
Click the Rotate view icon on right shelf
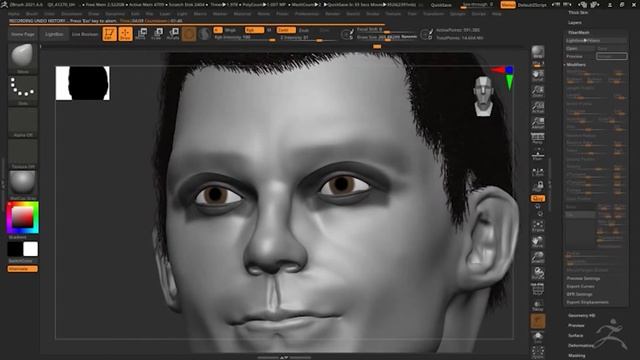coord(538,273)
